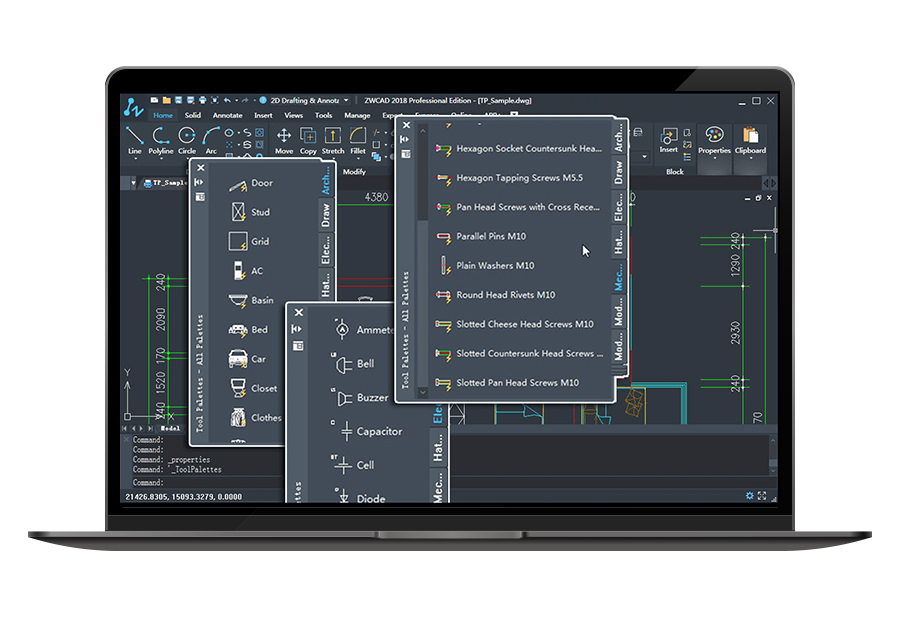900x618 pixels.
Task: Select the Line drawing tool
Action: tap(134, 141)
